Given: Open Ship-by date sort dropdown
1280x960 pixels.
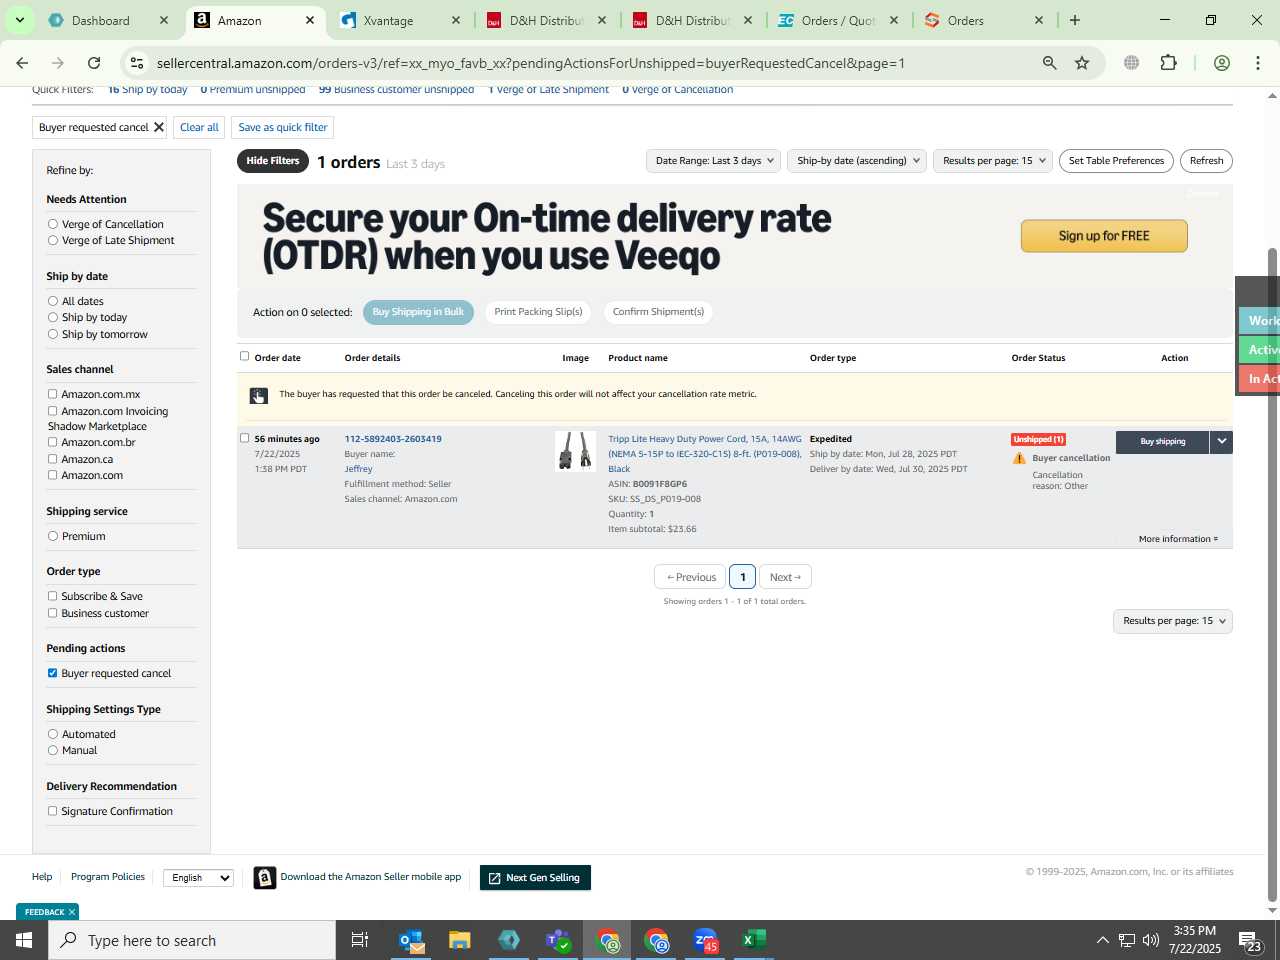Looking at the screenshot, I should click(x=858, y=160).
